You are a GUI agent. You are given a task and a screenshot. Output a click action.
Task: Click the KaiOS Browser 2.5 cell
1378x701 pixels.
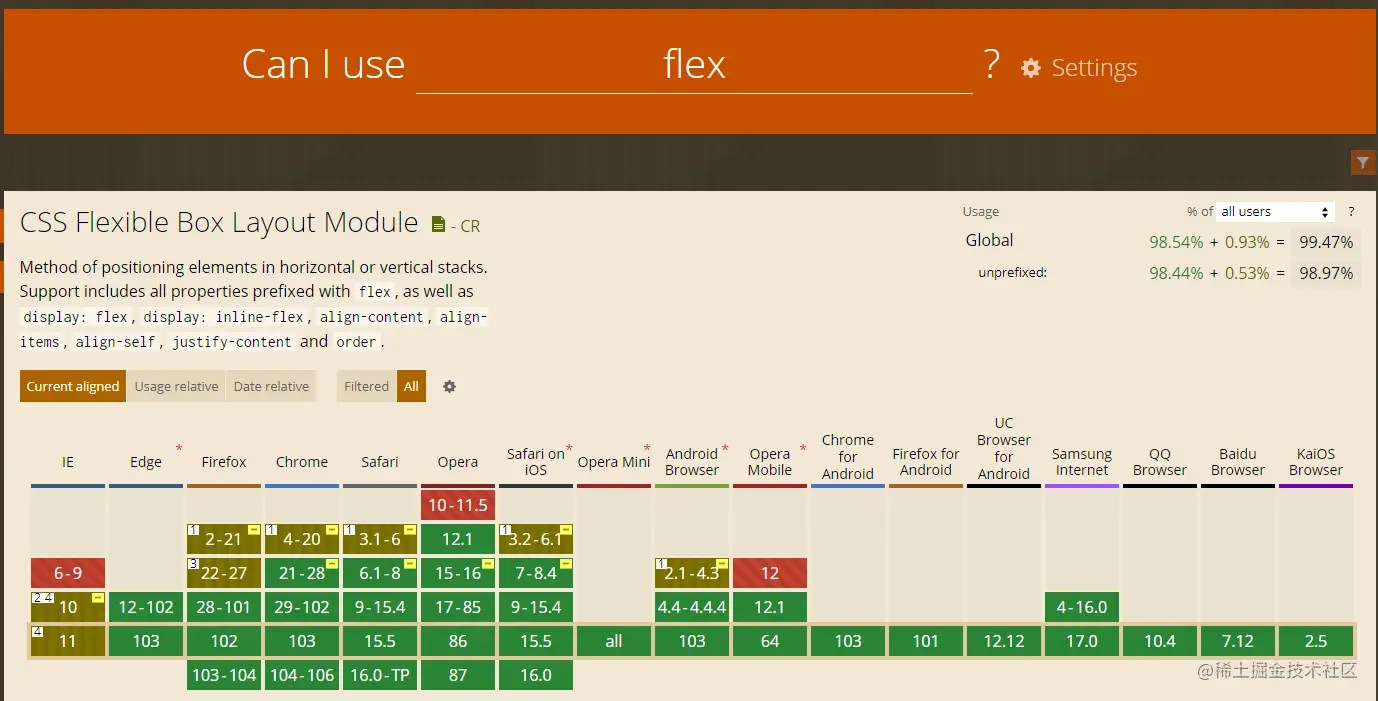point(1316,641)
